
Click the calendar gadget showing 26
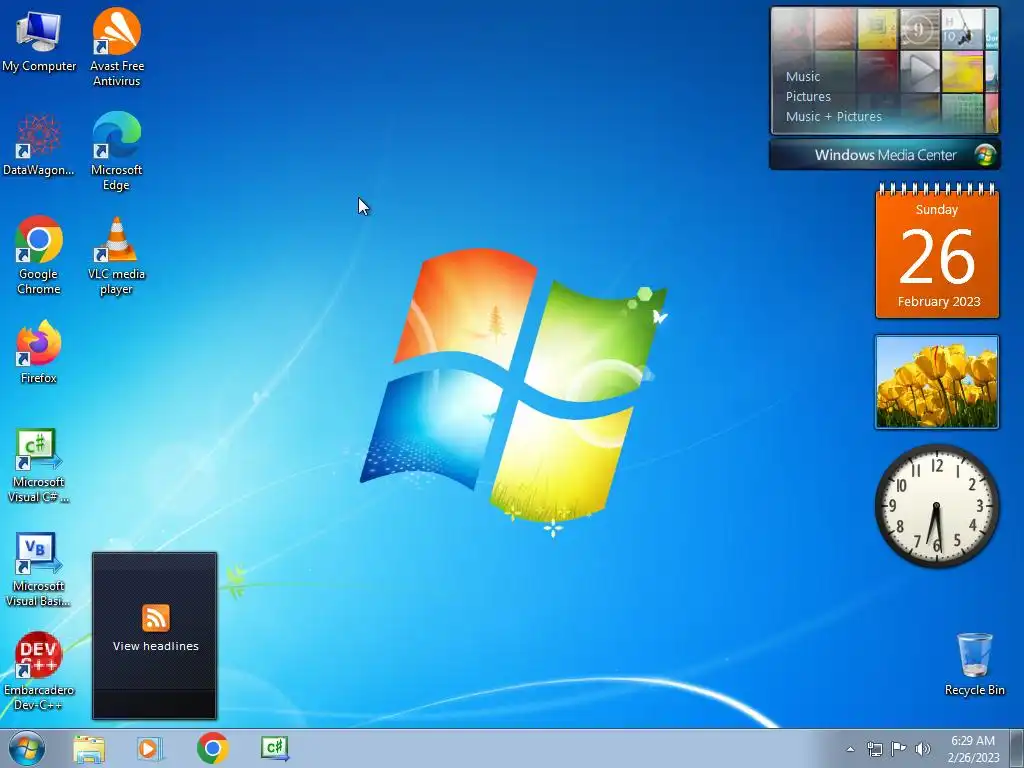click(x=937, y=251)
